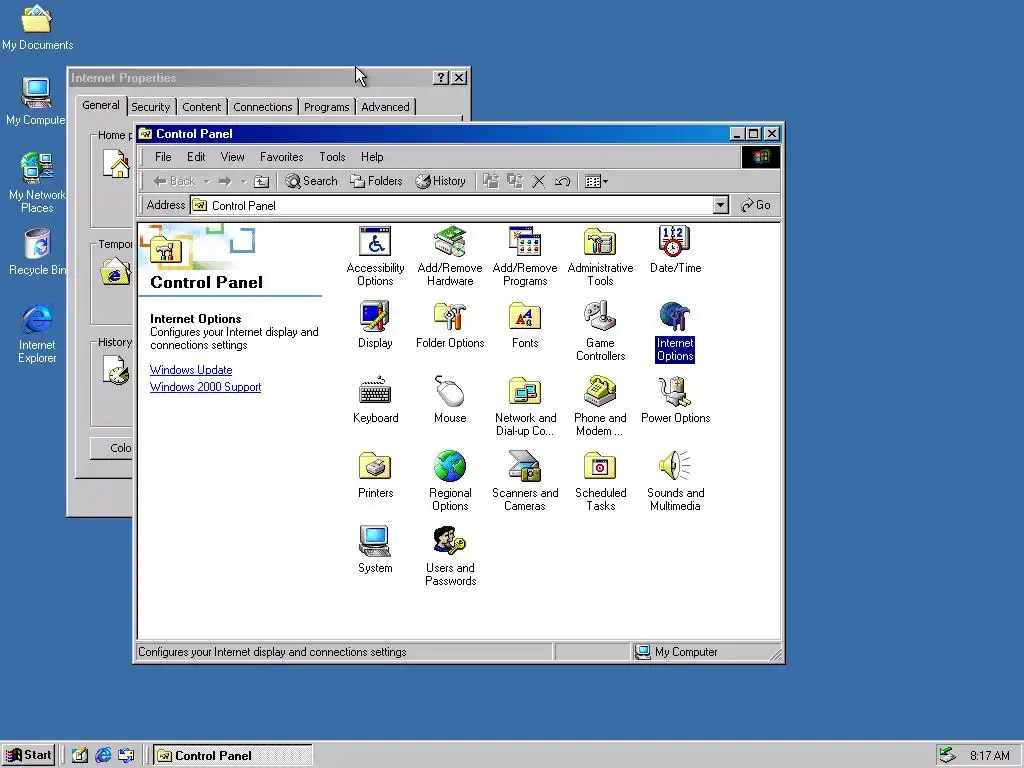Select the Power Options icon
The image size is (1024, 768).
tap(675, 400)
